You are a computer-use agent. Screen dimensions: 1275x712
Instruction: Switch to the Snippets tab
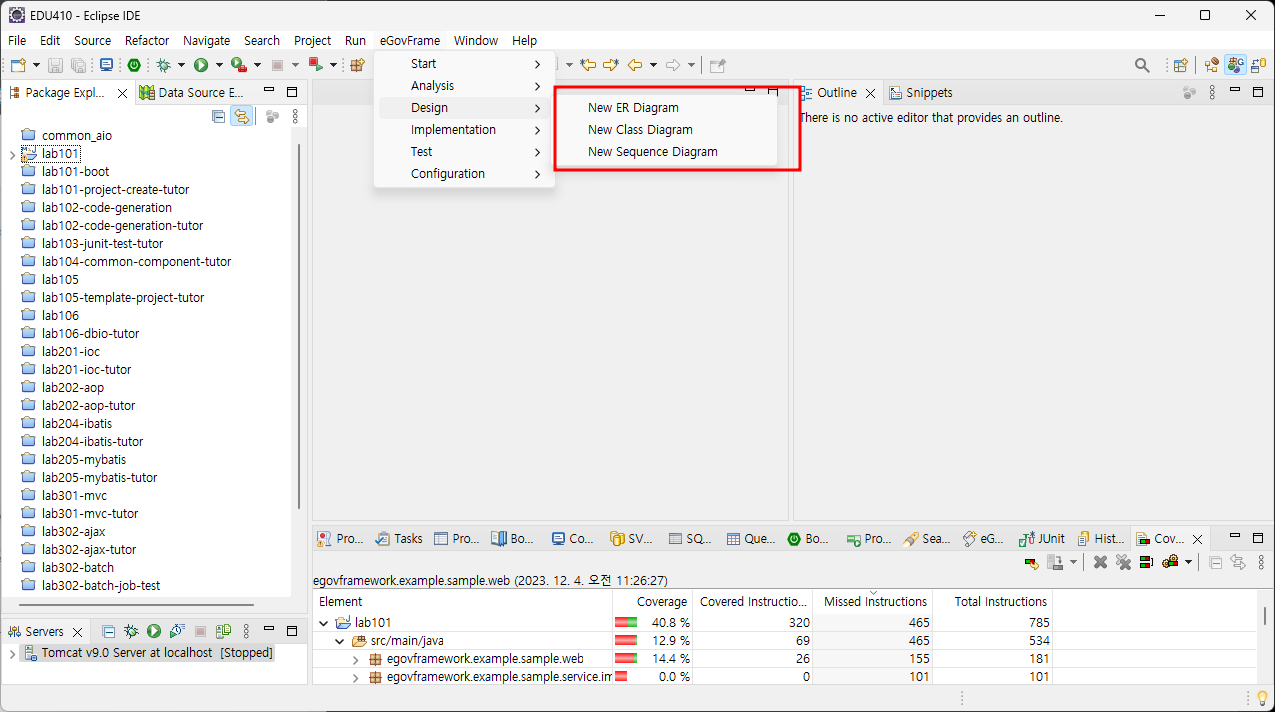coord(920,93)
